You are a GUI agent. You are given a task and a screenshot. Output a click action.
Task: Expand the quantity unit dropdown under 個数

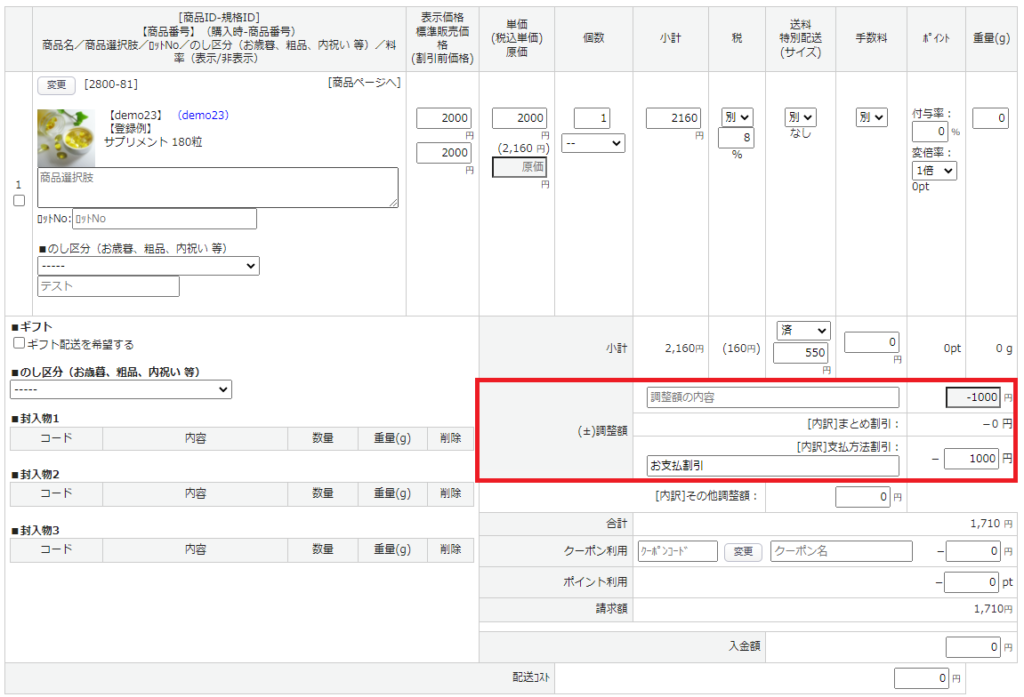[x=593, y=144]
